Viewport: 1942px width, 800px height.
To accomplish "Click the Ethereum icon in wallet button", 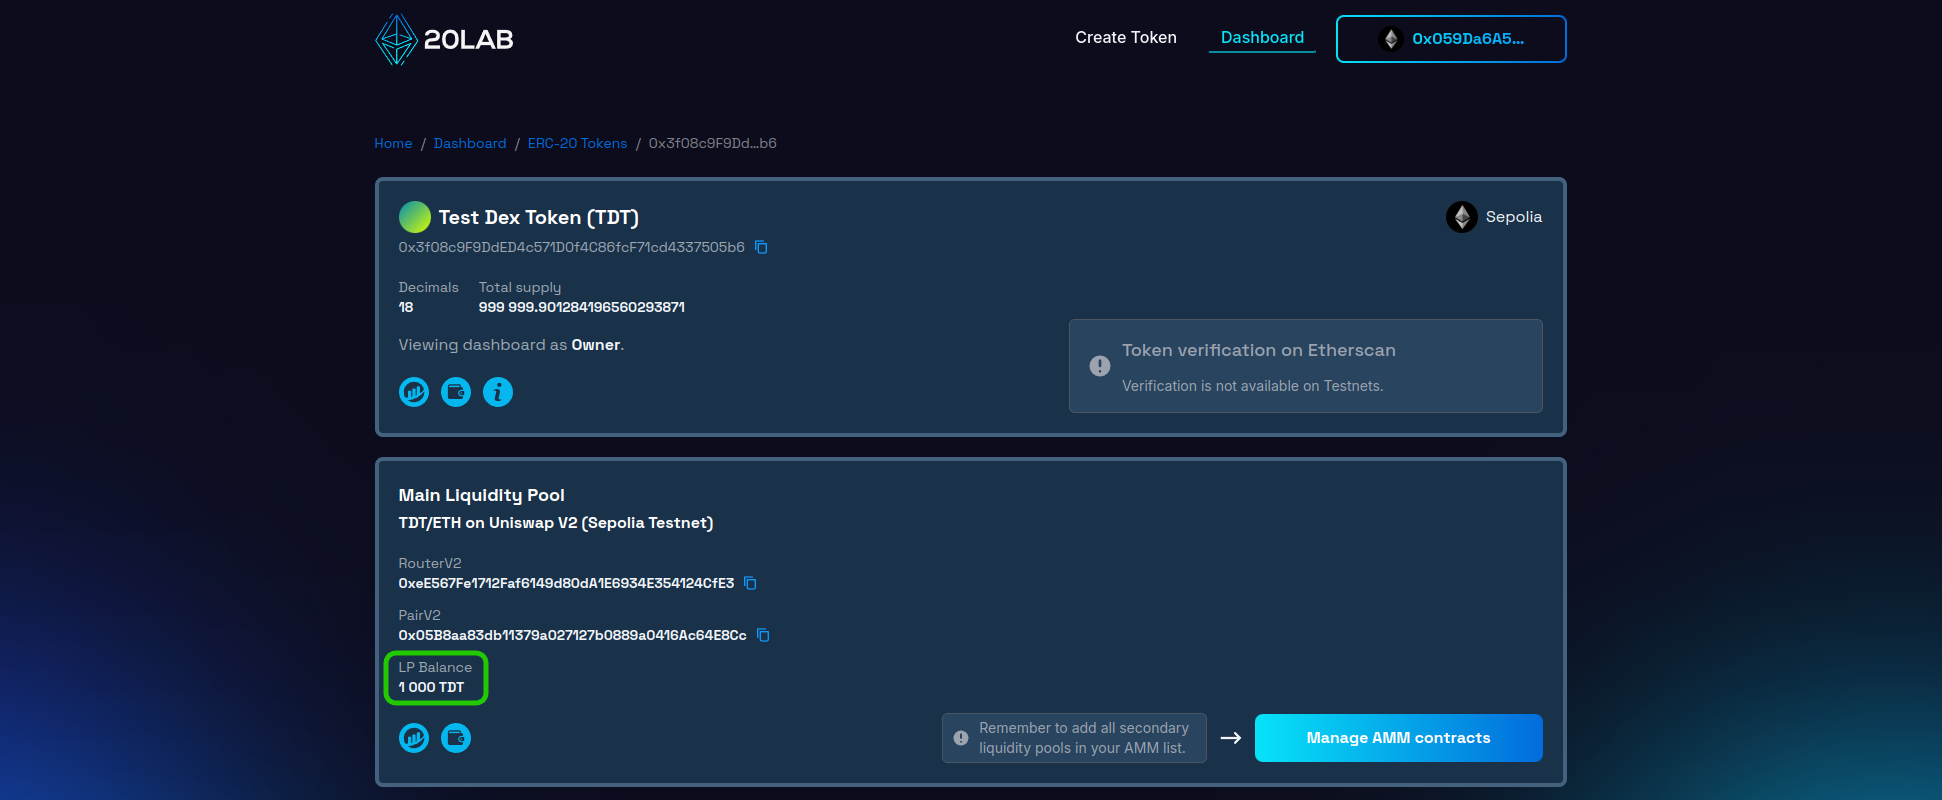I will pos(1390,39).
